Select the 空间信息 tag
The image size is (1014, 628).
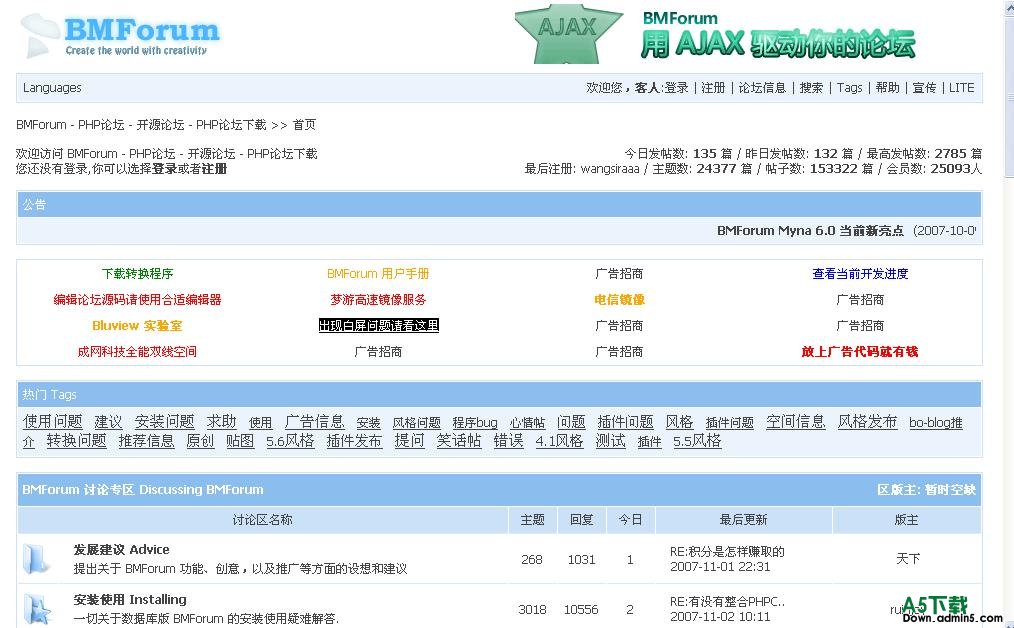point(795,422)
